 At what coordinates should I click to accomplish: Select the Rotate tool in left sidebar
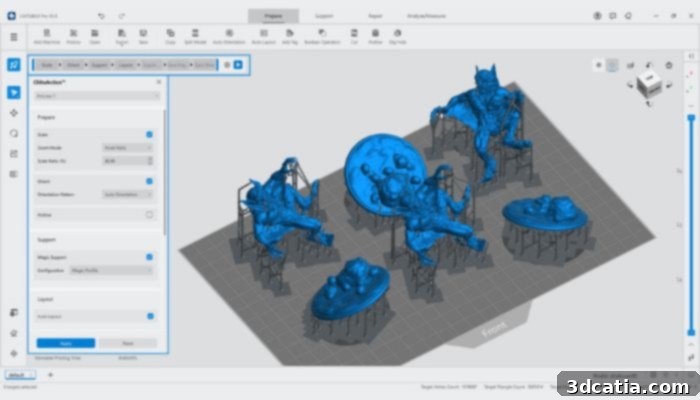[x=14, y=133]
